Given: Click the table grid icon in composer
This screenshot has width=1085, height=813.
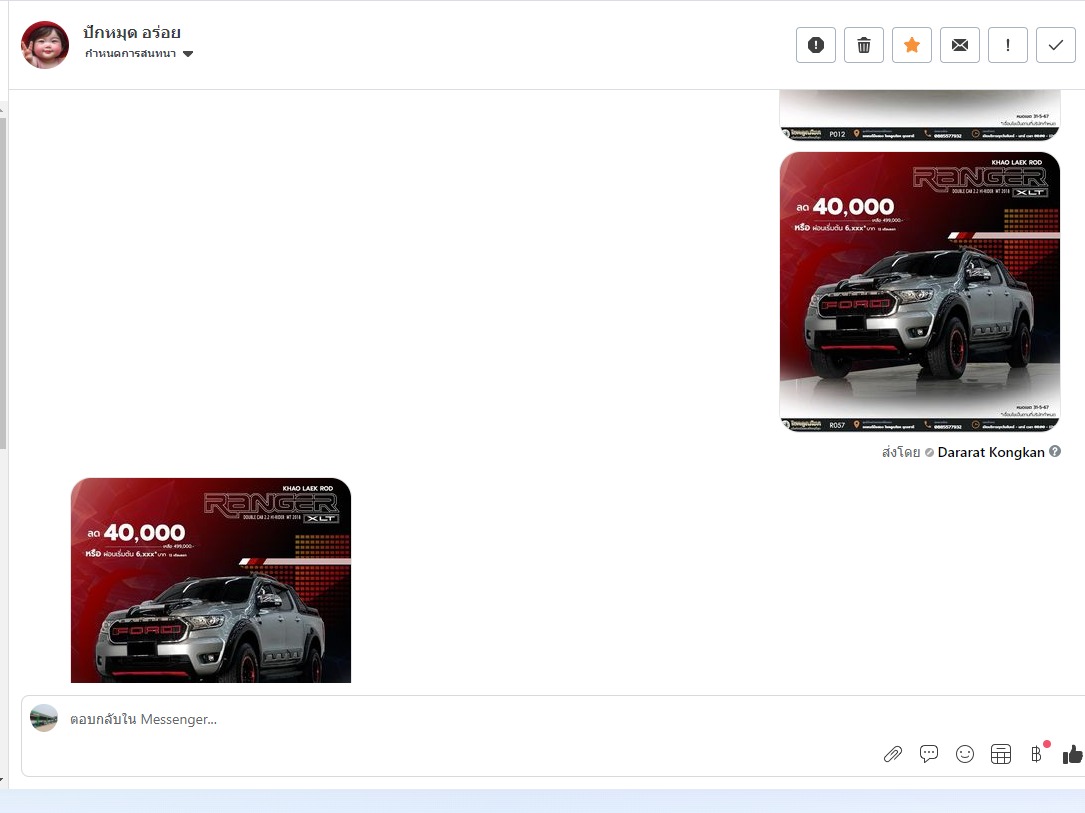Looking at the screenshot, I should point(1001,754).
